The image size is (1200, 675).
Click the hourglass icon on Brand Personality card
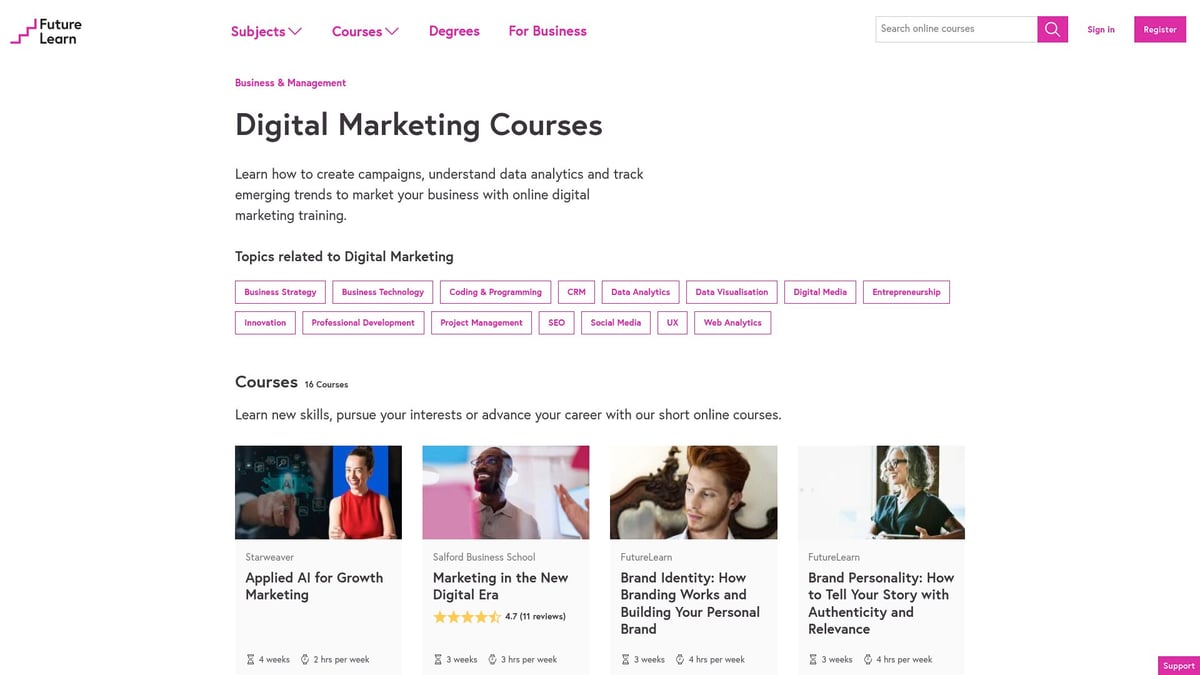pyautogui.click(x=813, y=660)
